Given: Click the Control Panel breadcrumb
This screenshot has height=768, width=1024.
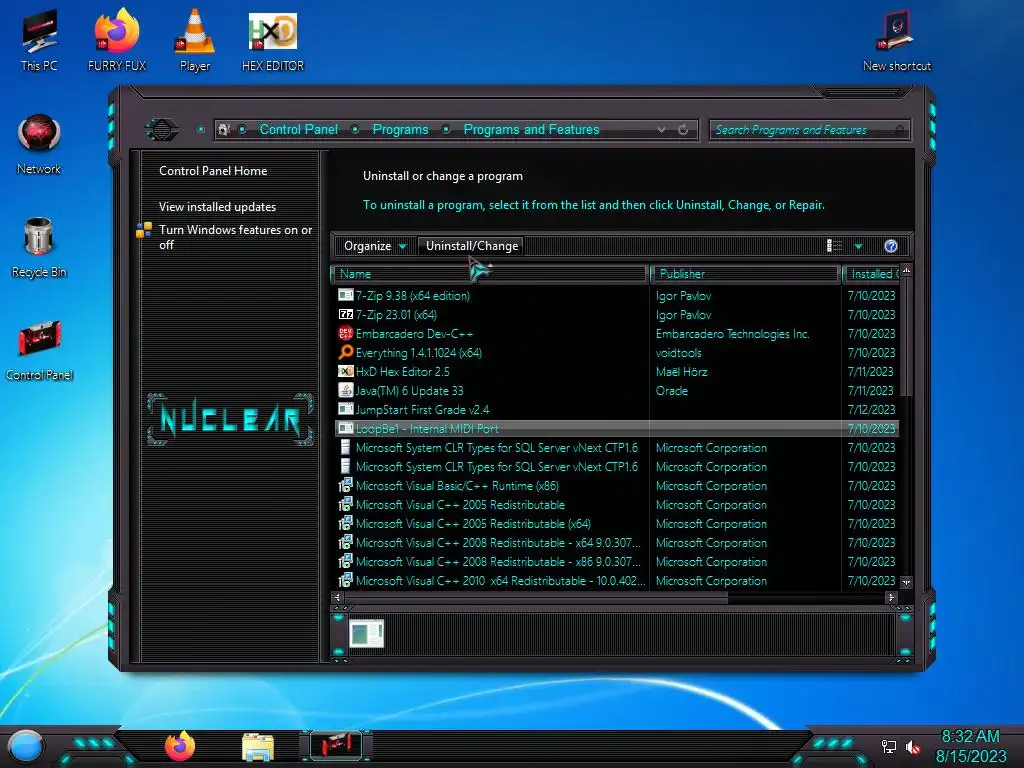Looking at the screenshot, I should [x=299, y=129].
